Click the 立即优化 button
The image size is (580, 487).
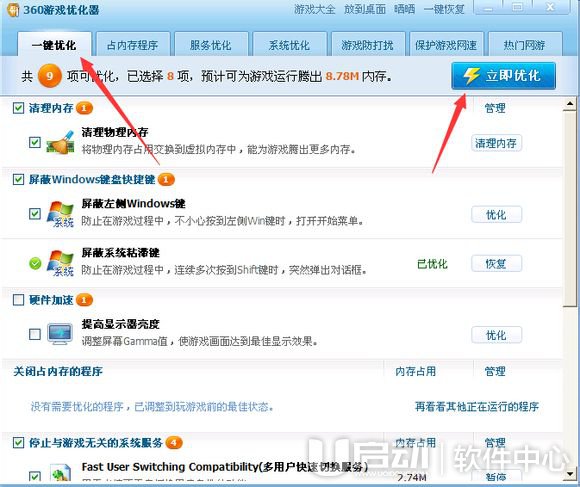pyautogui.click(x=503, y=76)
